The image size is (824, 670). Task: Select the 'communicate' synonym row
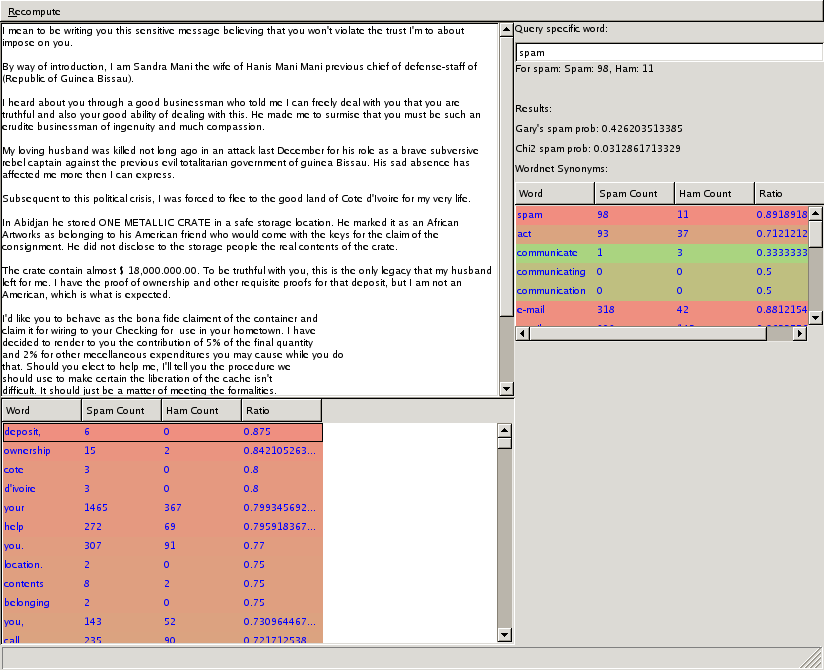coord(662,252)
